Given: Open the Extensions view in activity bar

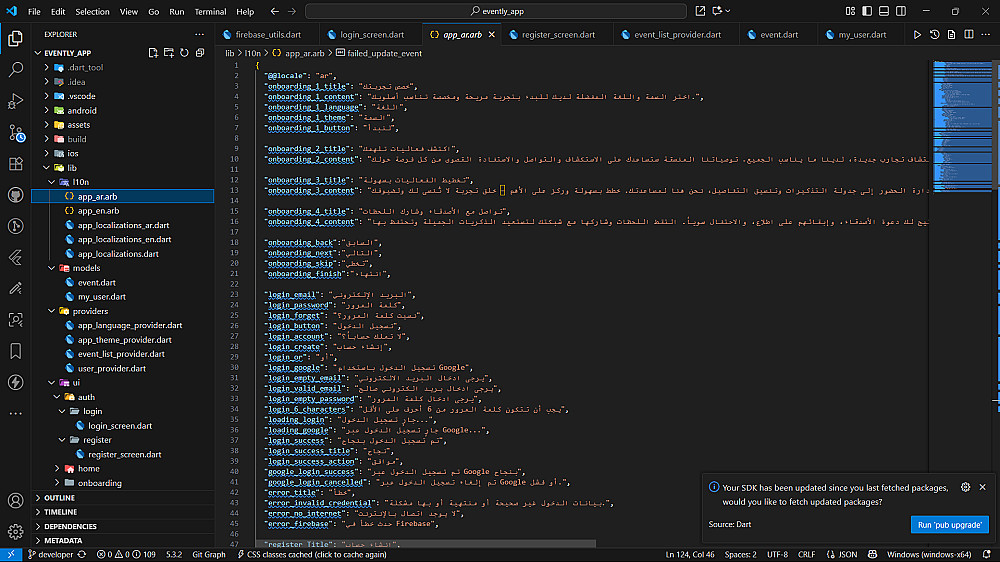Looking at the screenshot, I should click(x=16, y=164).
